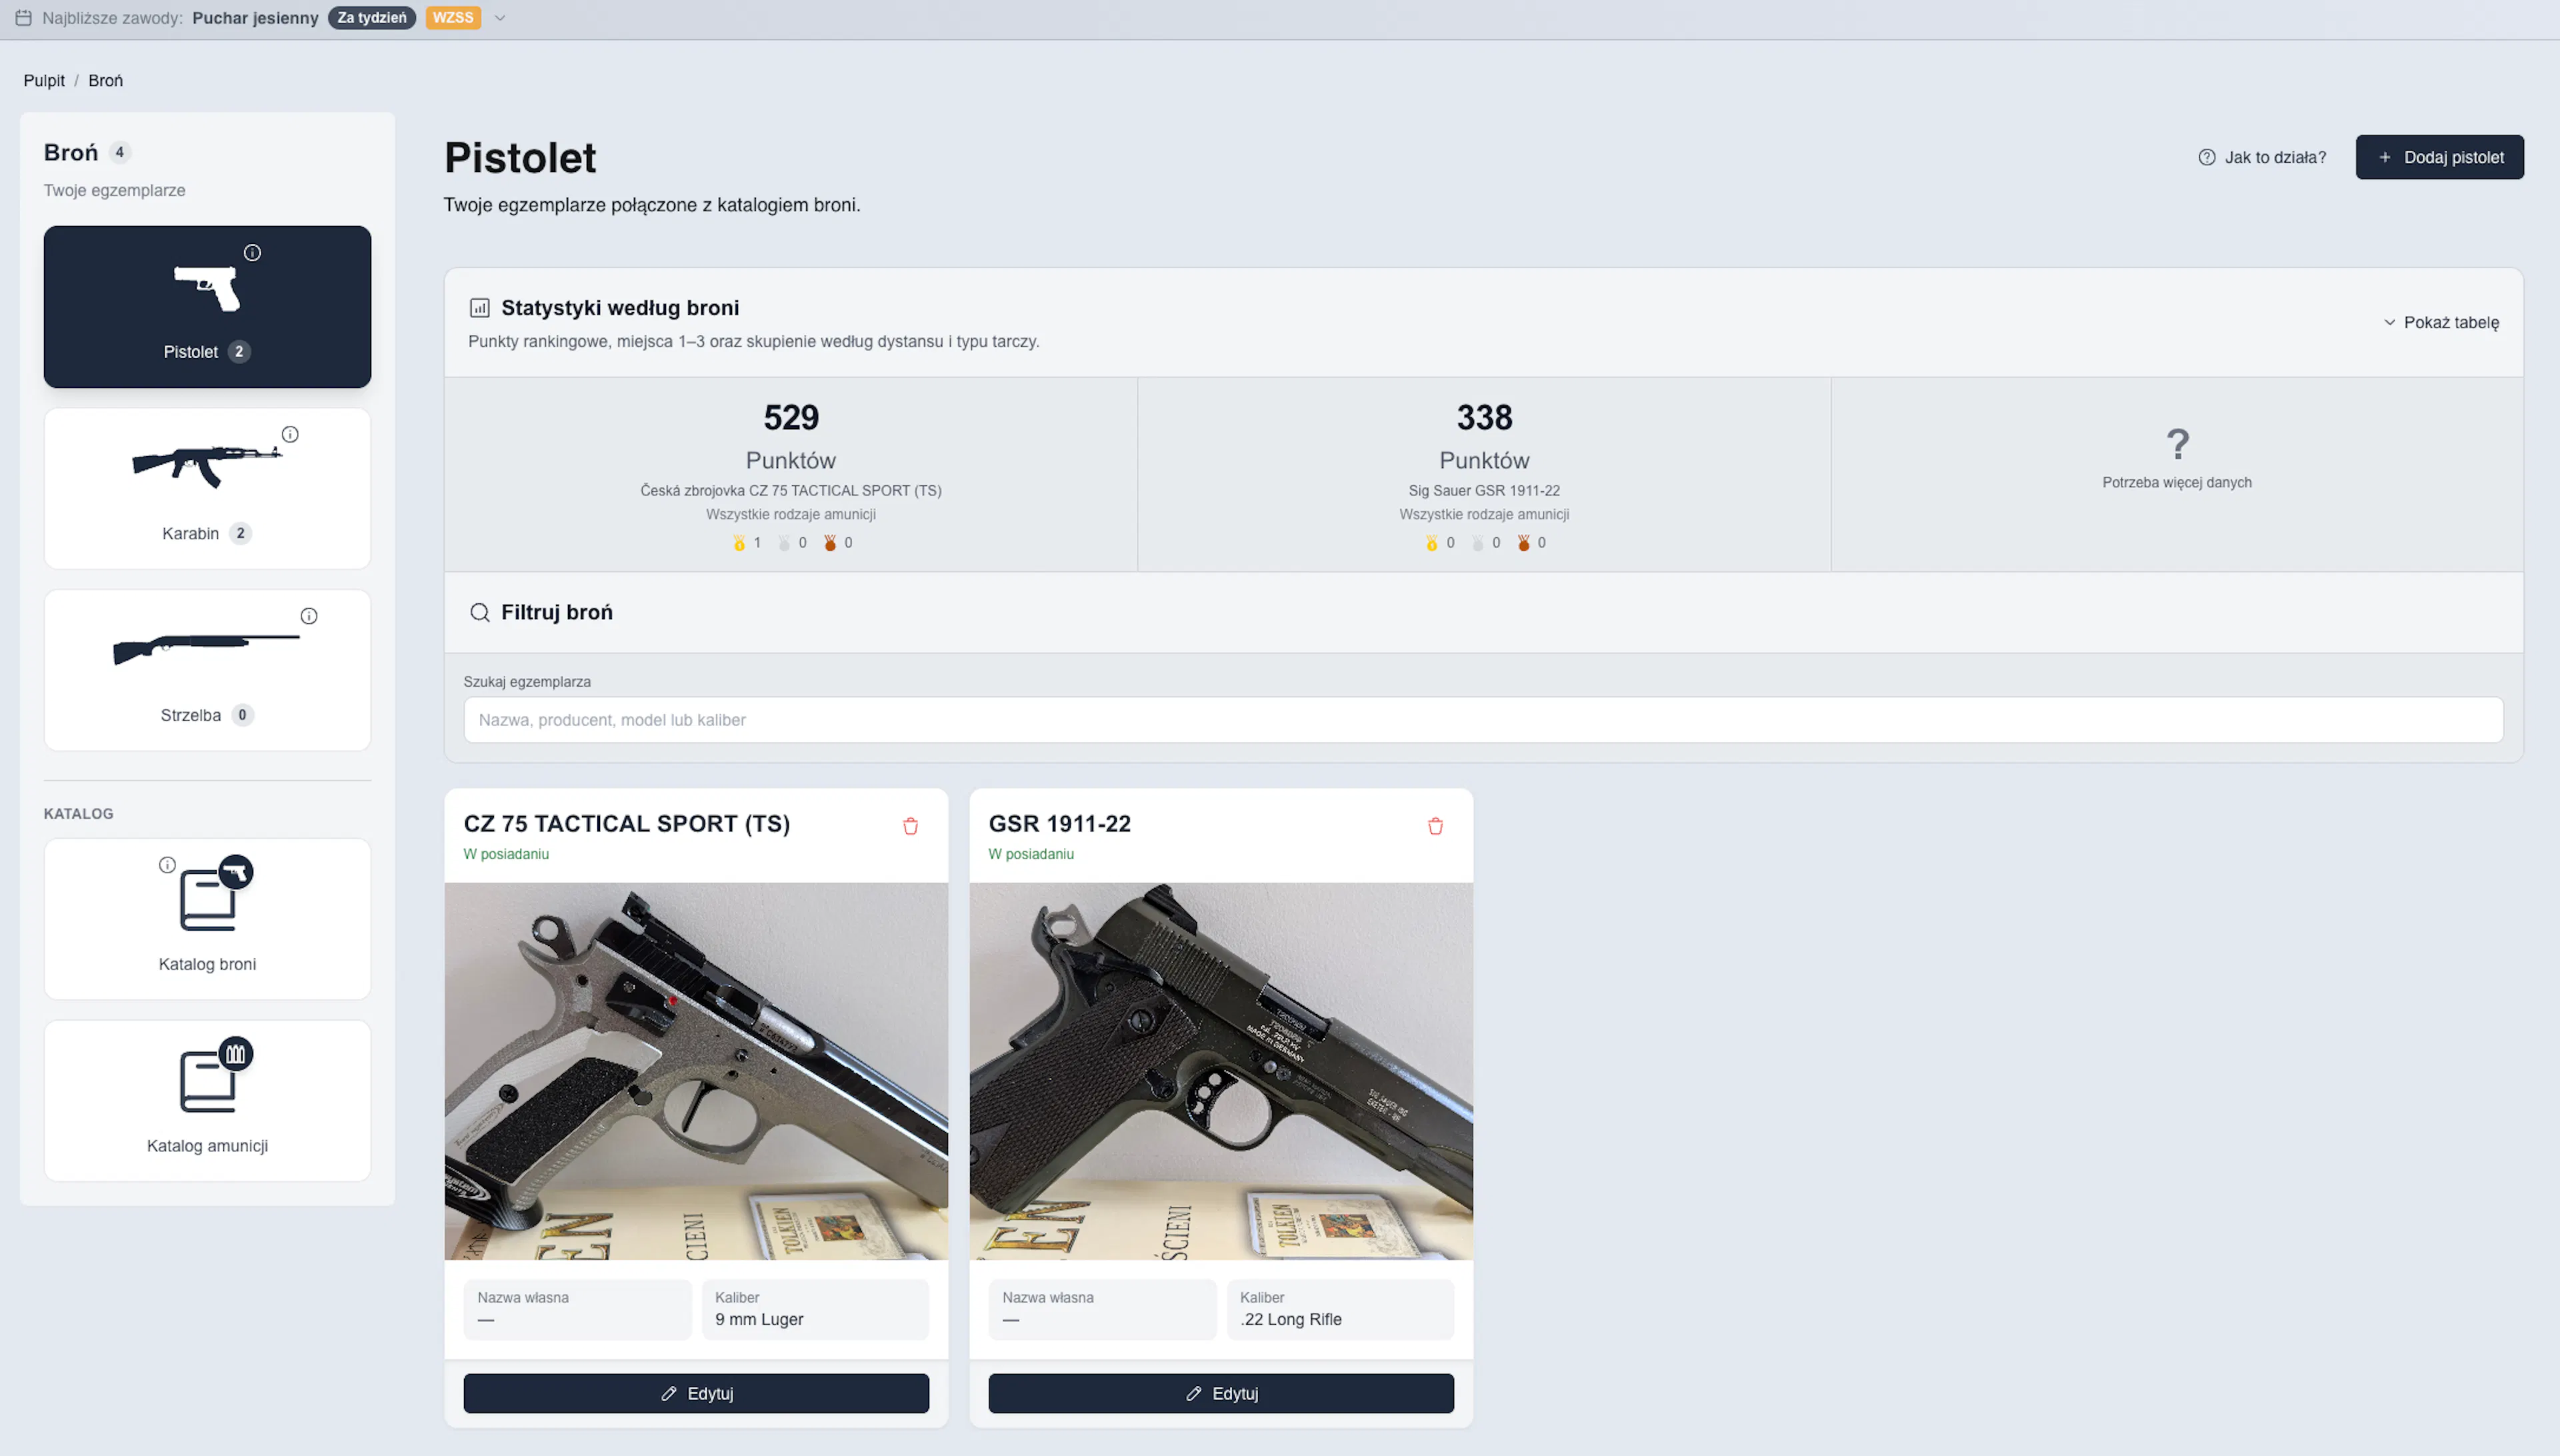Open Katalog broni
The height and width of the screenshot is (1456, 2560).
click(x=207, y=919)
